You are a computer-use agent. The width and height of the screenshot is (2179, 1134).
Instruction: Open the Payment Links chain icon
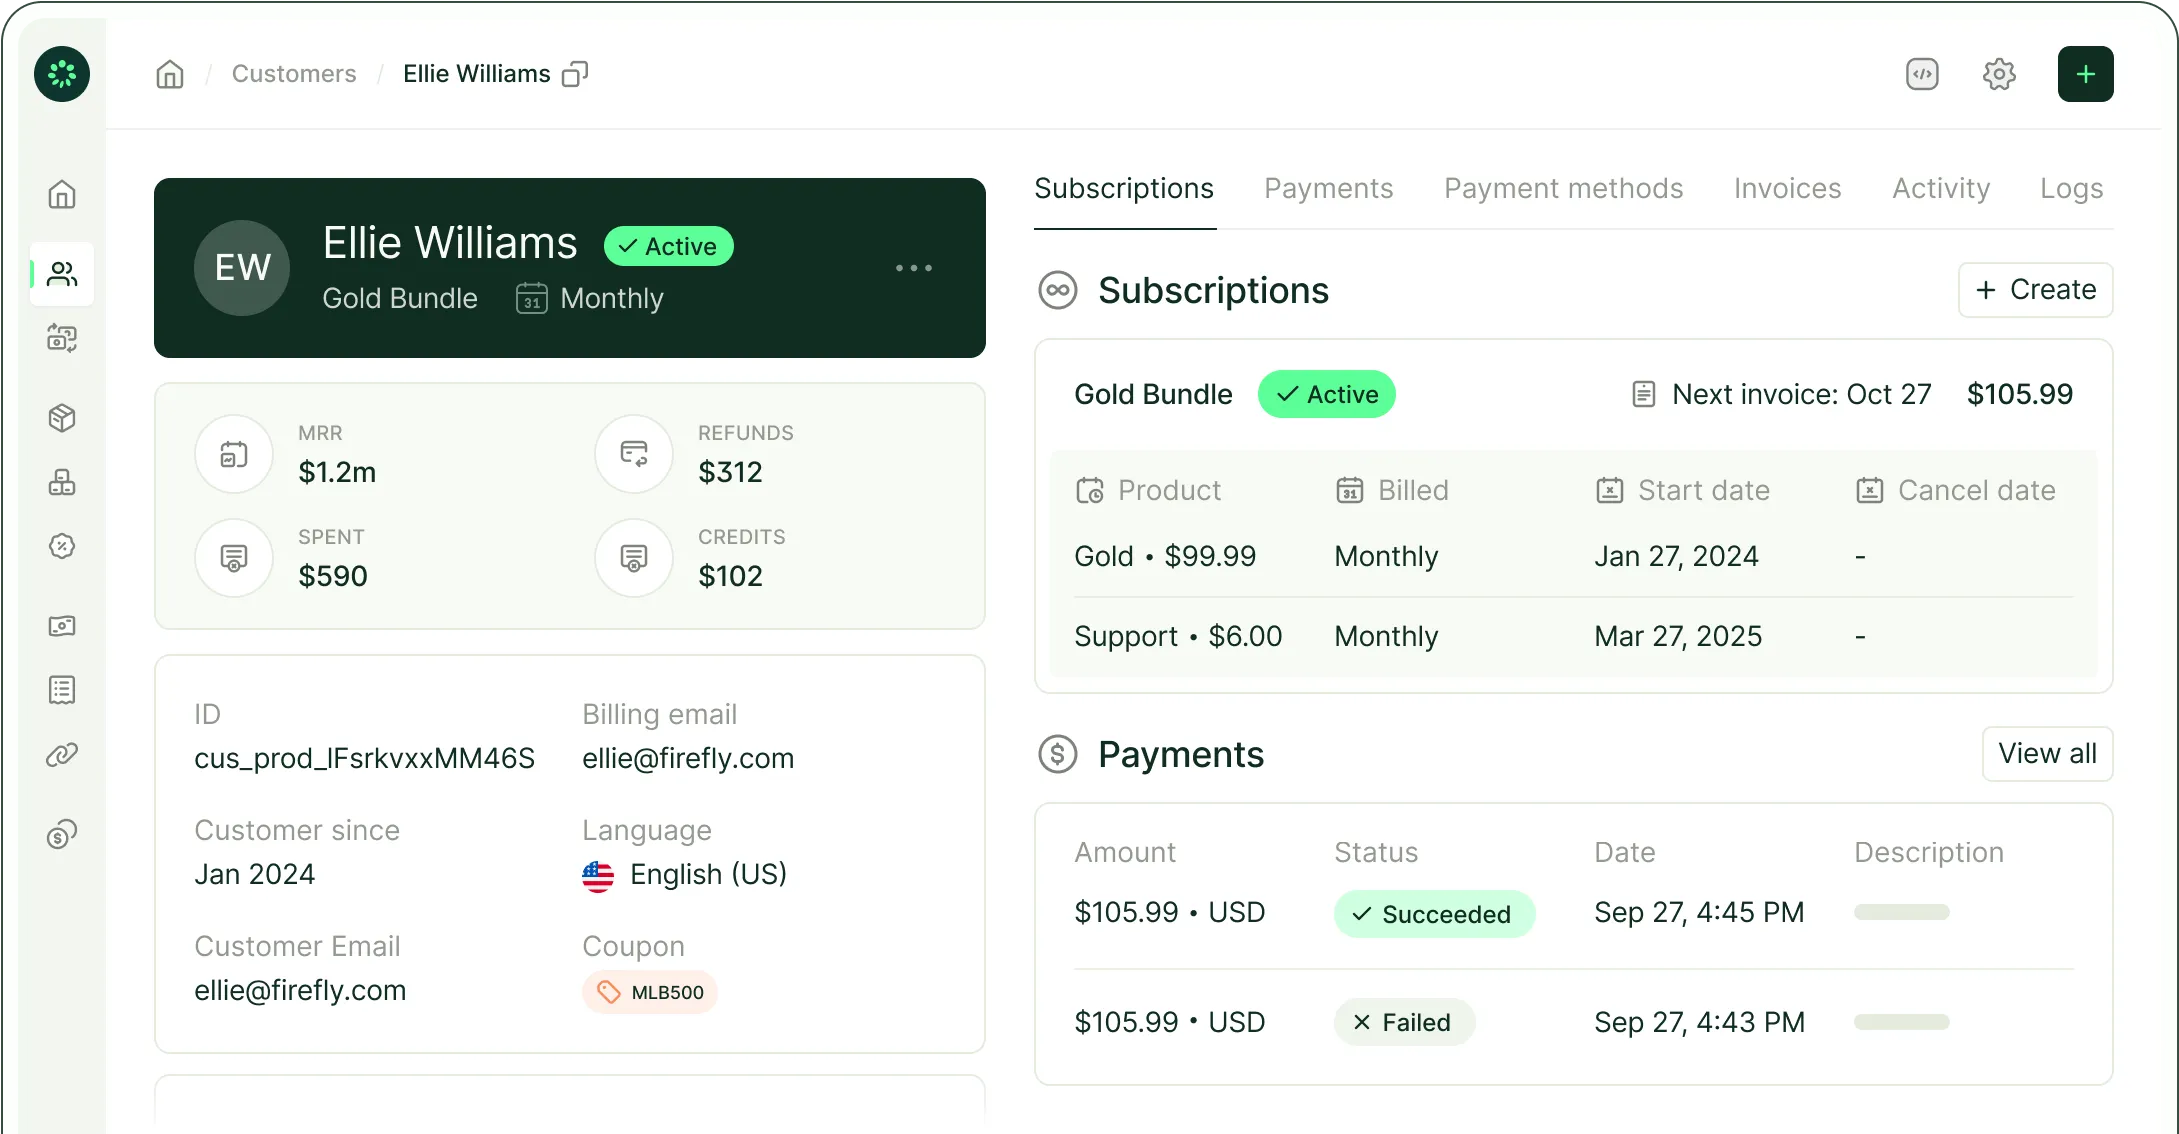(62, 755)
